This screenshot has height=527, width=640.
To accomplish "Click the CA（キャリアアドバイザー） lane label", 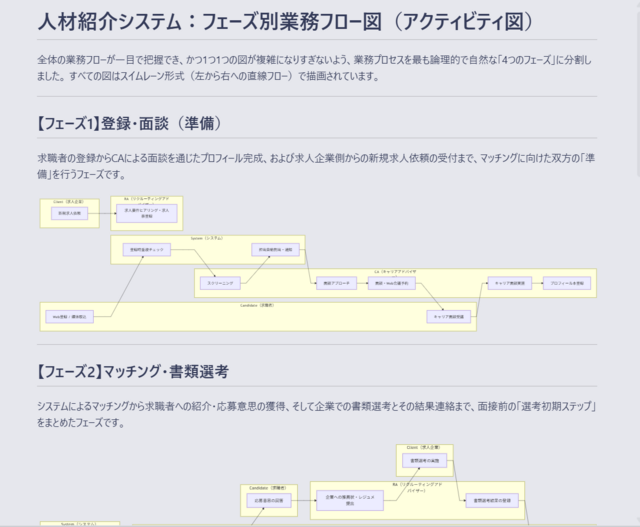I will point(395,272).
